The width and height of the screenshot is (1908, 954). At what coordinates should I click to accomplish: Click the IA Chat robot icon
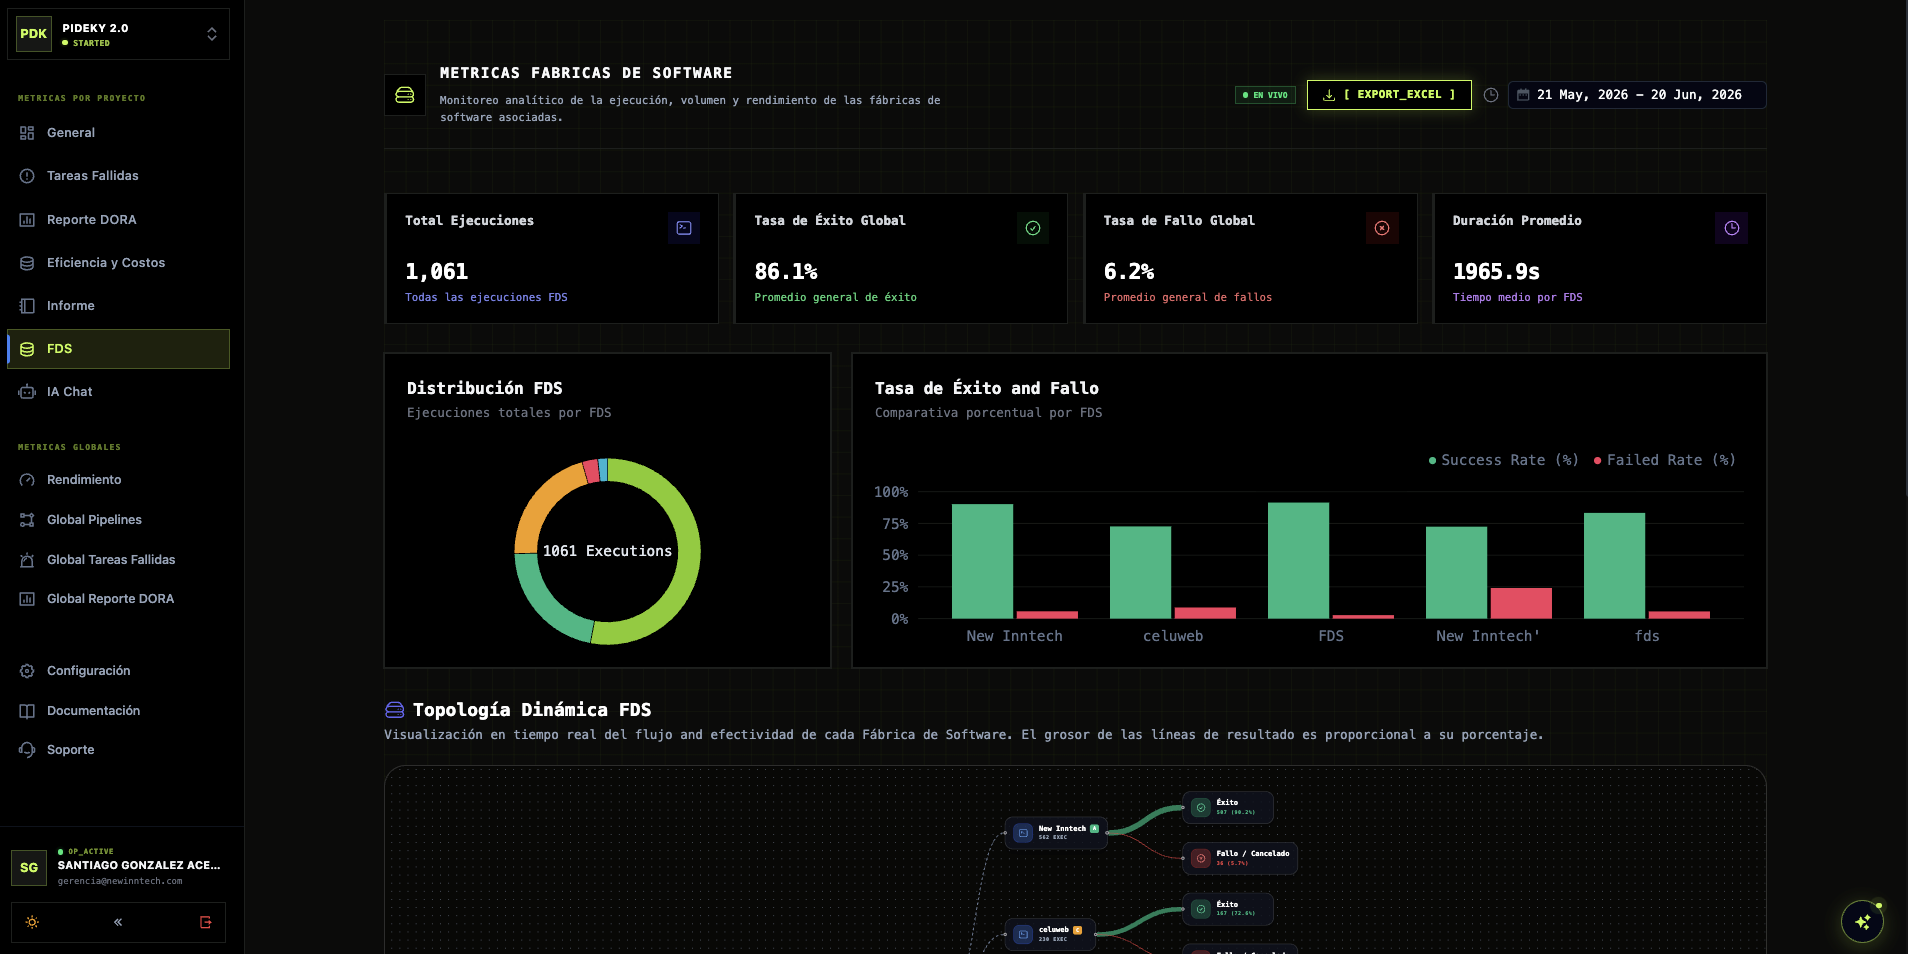[27, 392]
